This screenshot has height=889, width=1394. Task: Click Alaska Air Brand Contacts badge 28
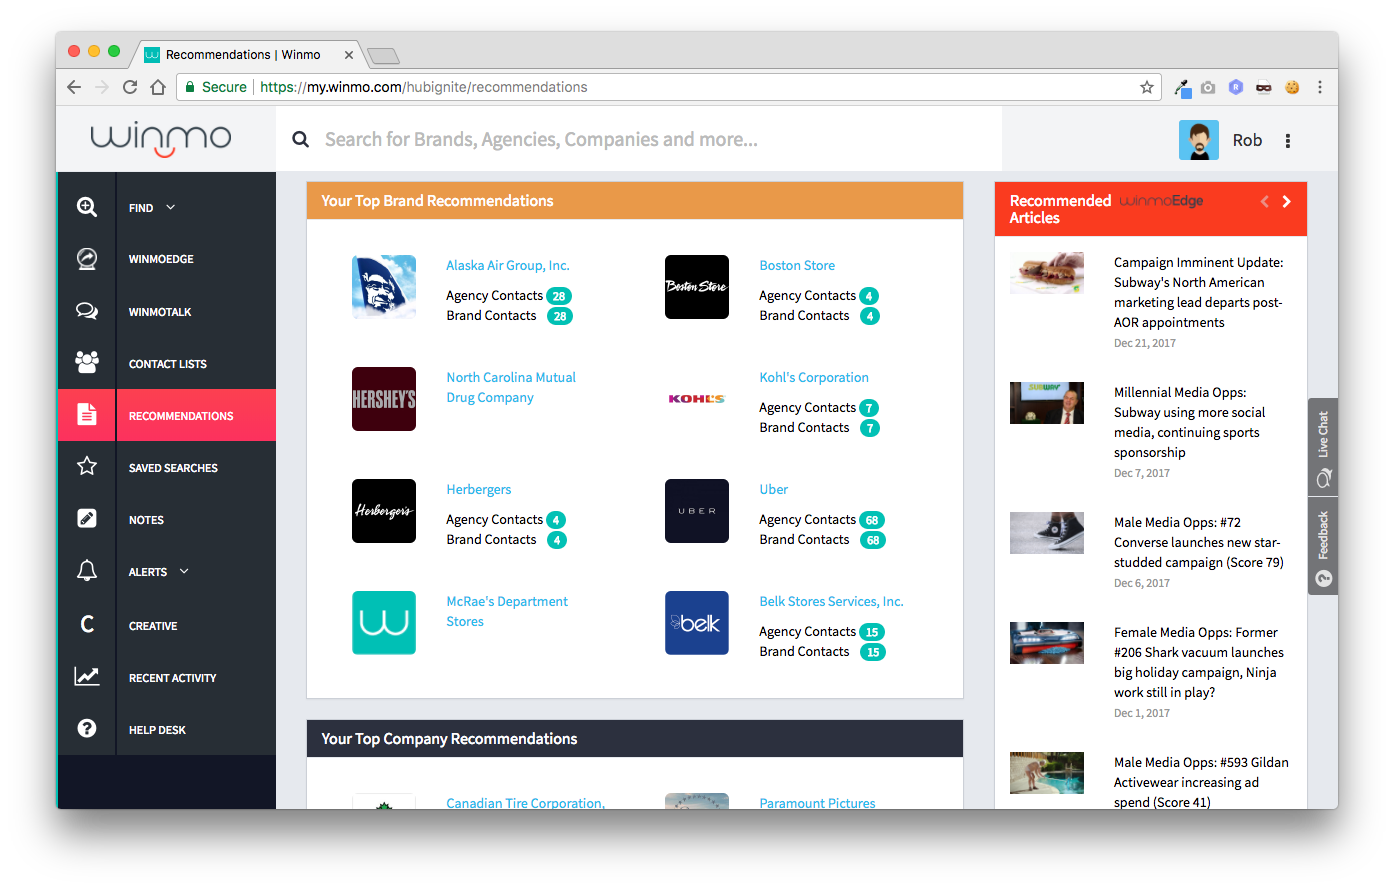[x=560, y=316]
